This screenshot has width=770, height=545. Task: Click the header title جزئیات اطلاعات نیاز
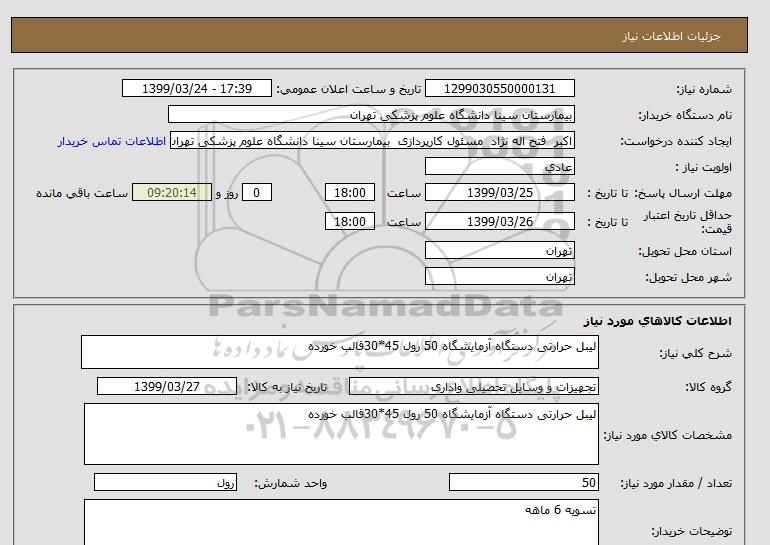(671, 36)
